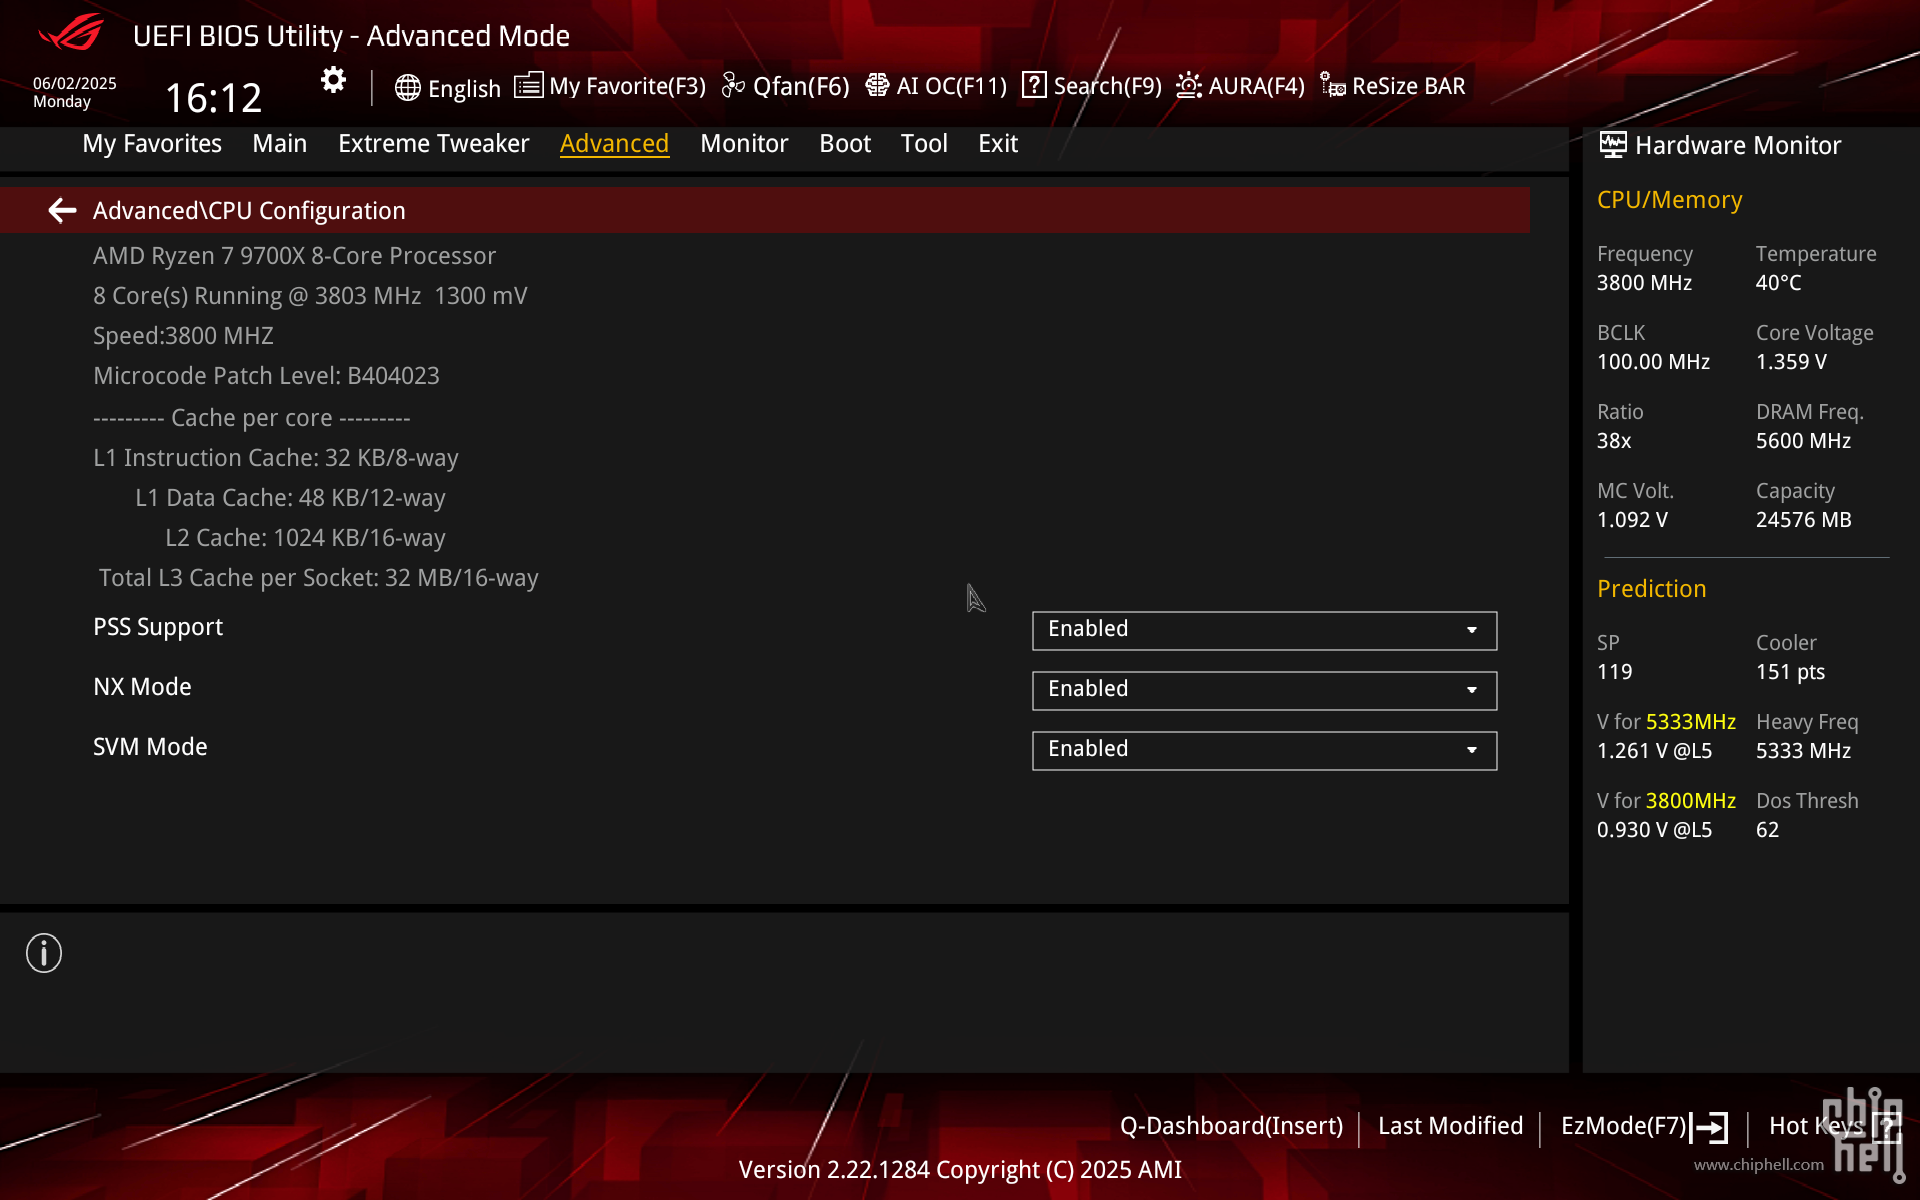Click the CPU/Memory section header

coord(1669,200)
